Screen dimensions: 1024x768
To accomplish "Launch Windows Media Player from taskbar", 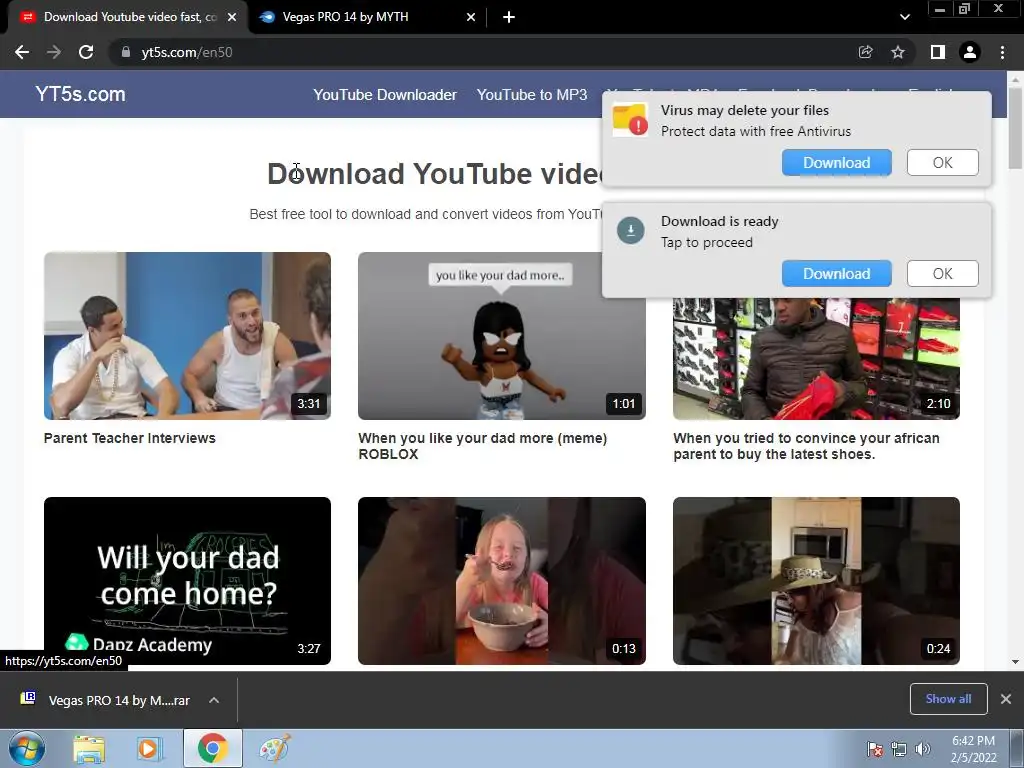I will coord(150,749).
